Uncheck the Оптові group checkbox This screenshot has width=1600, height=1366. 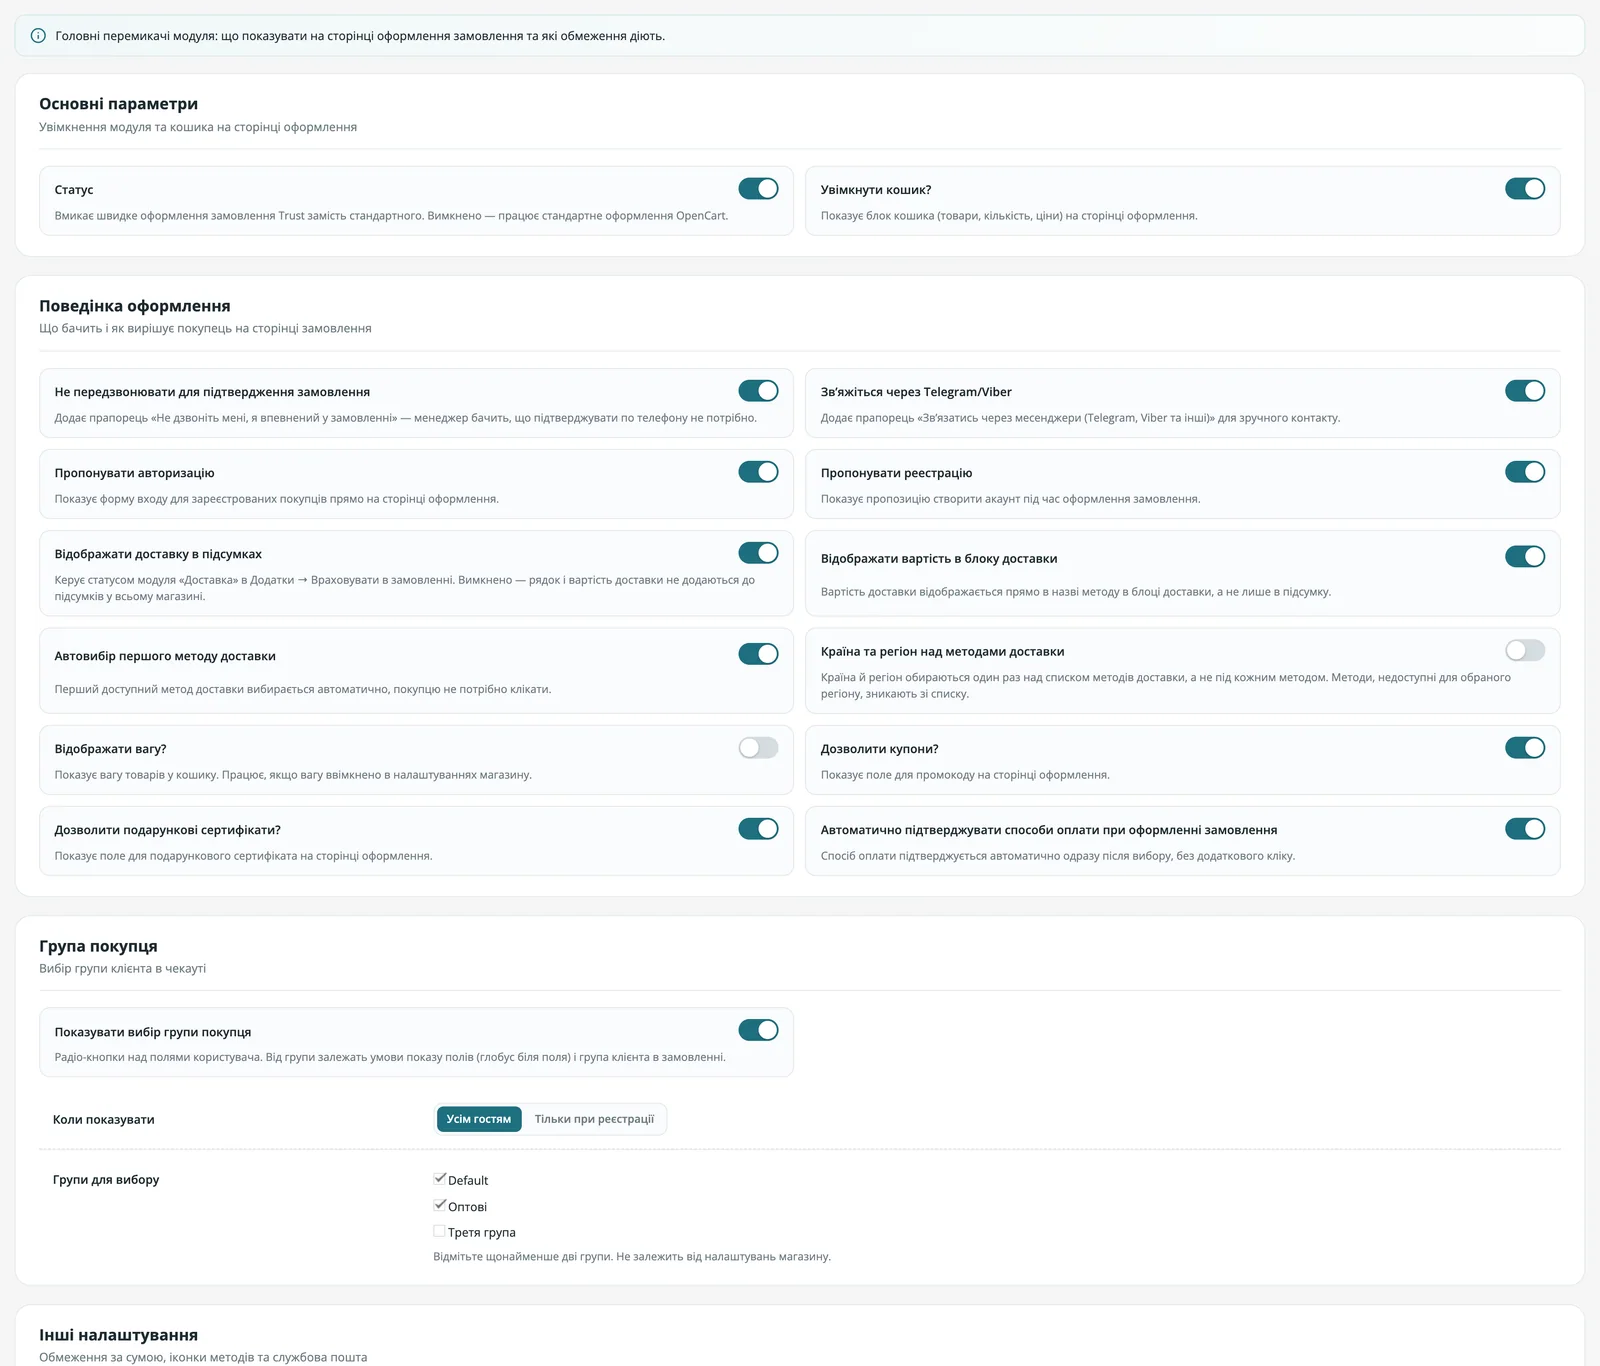(x=439, y=1205)
